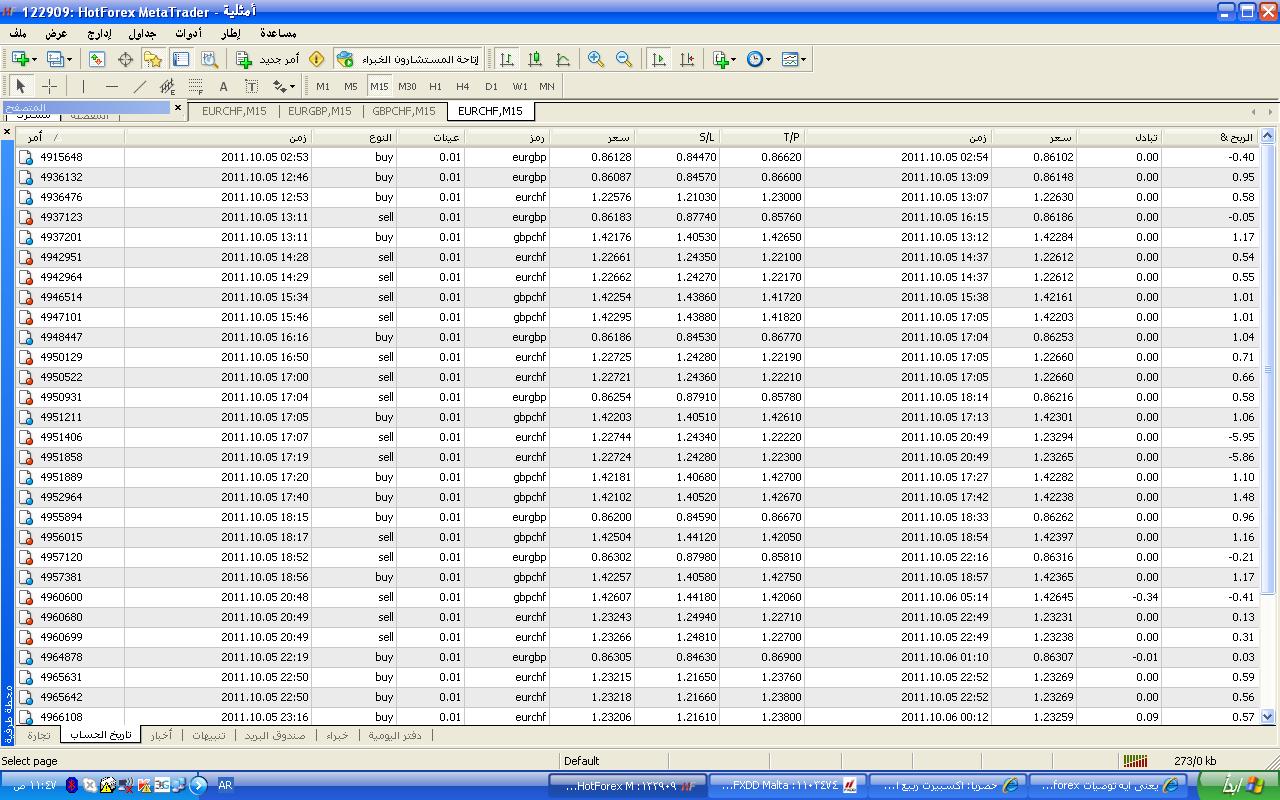Select the text label (T) tool
1280x800 pixels.
point(252,86)
